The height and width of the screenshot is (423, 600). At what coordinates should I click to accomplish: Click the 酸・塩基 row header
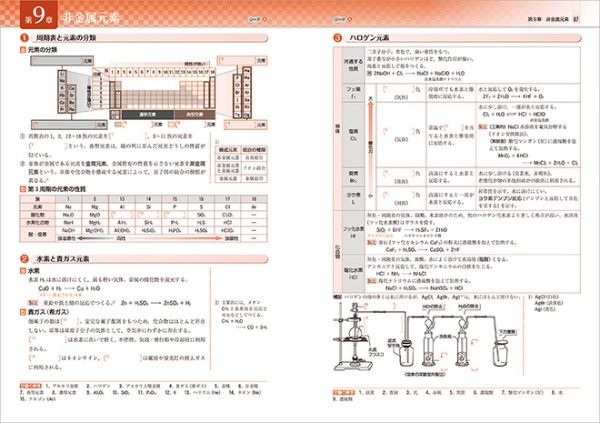pos(38,234)
